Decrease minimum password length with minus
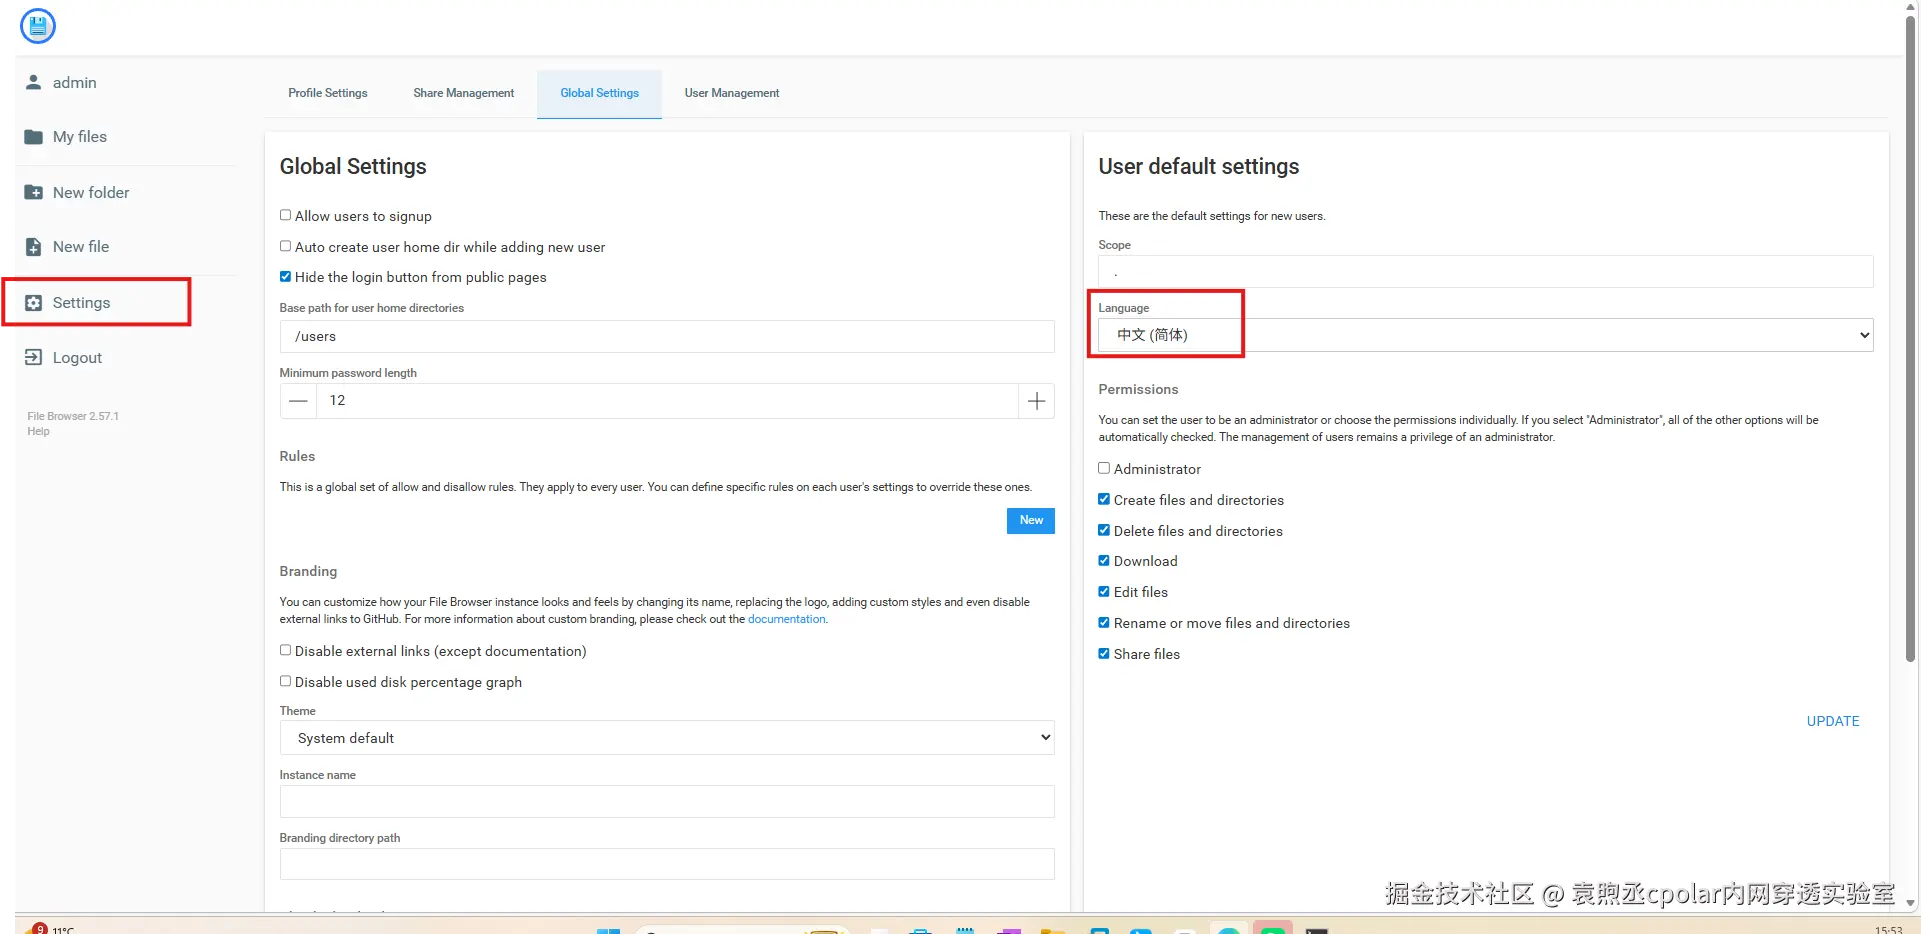This screenshot has width=1921, height=934. 298,401
